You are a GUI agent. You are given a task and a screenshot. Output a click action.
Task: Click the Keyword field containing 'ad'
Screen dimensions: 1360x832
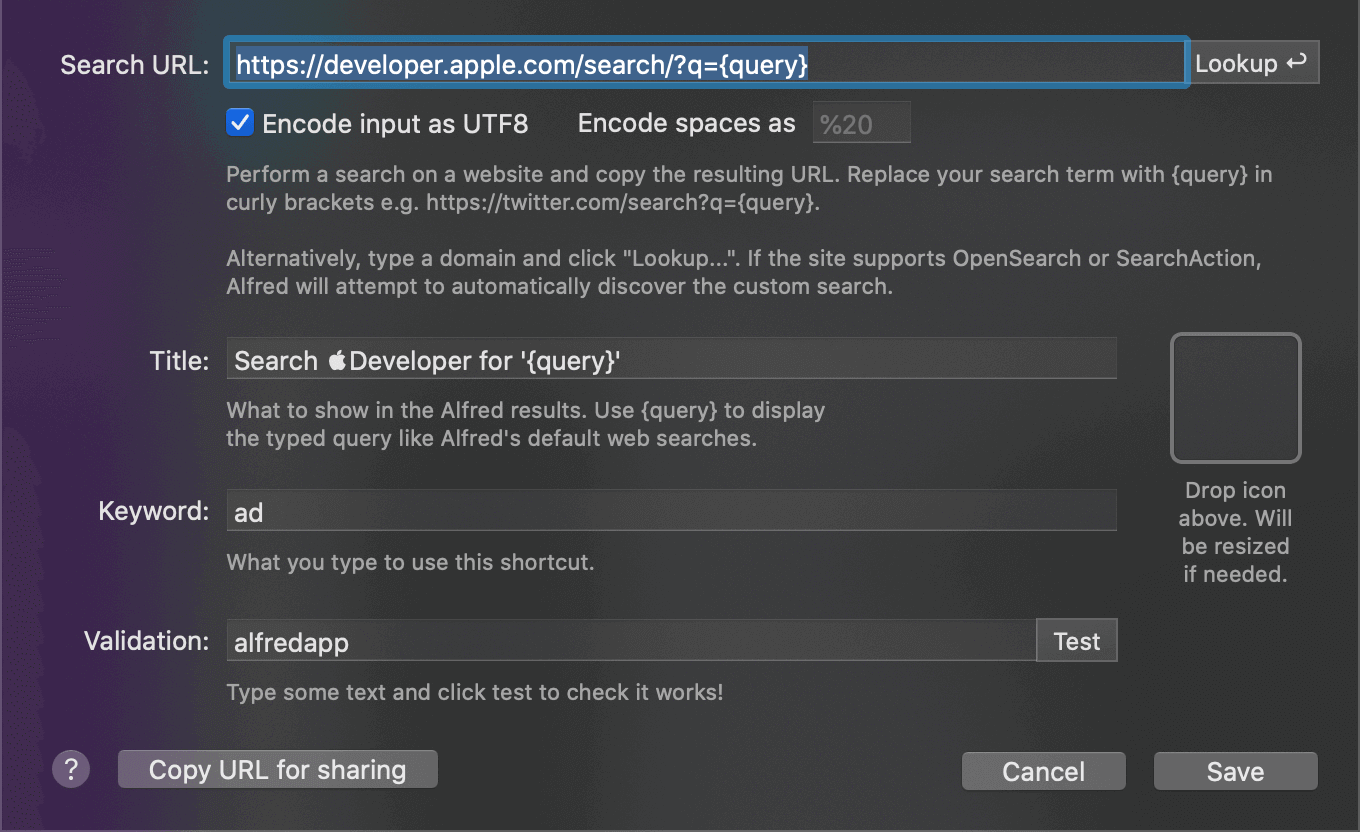[672, 511]
